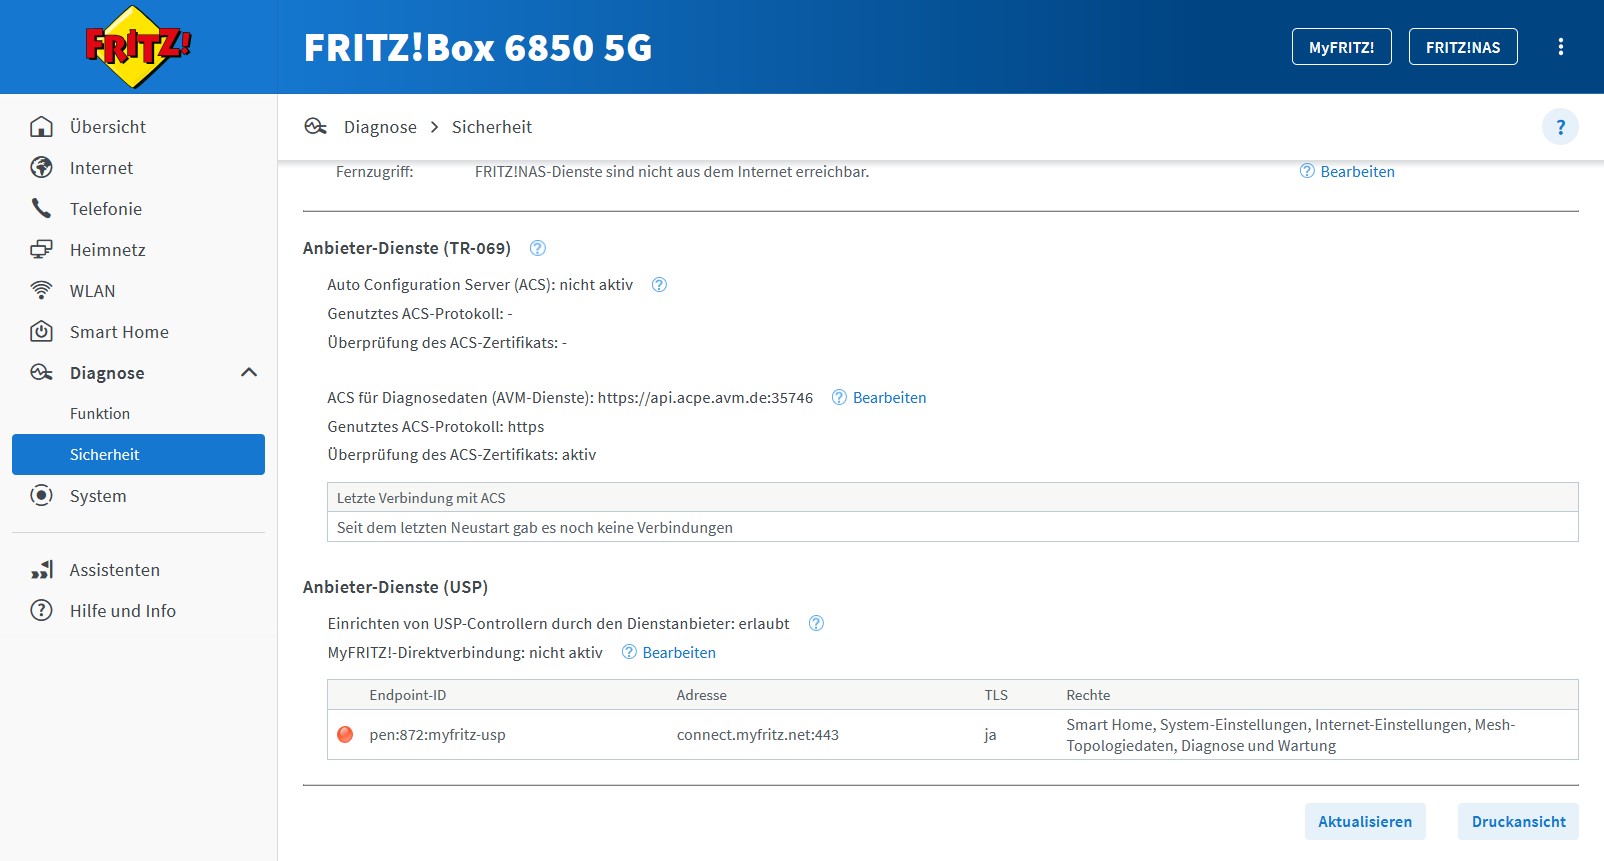Image resolution: width=1604 pixels, height=861 pixels.
Task: Click the FRITZ!Box 6850 5G title
Action: tap(478, 48)
